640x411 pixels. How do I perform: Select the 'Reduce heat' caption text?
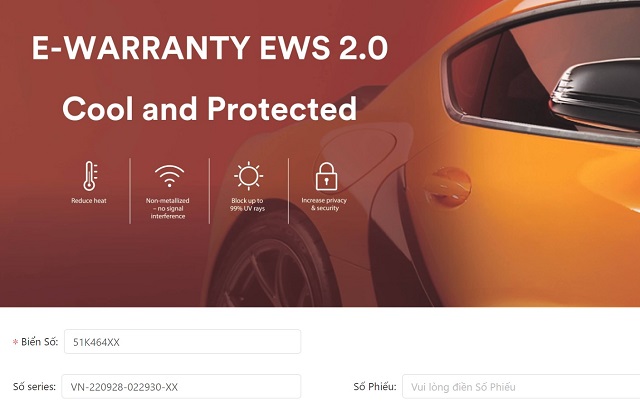pos(89,201)
